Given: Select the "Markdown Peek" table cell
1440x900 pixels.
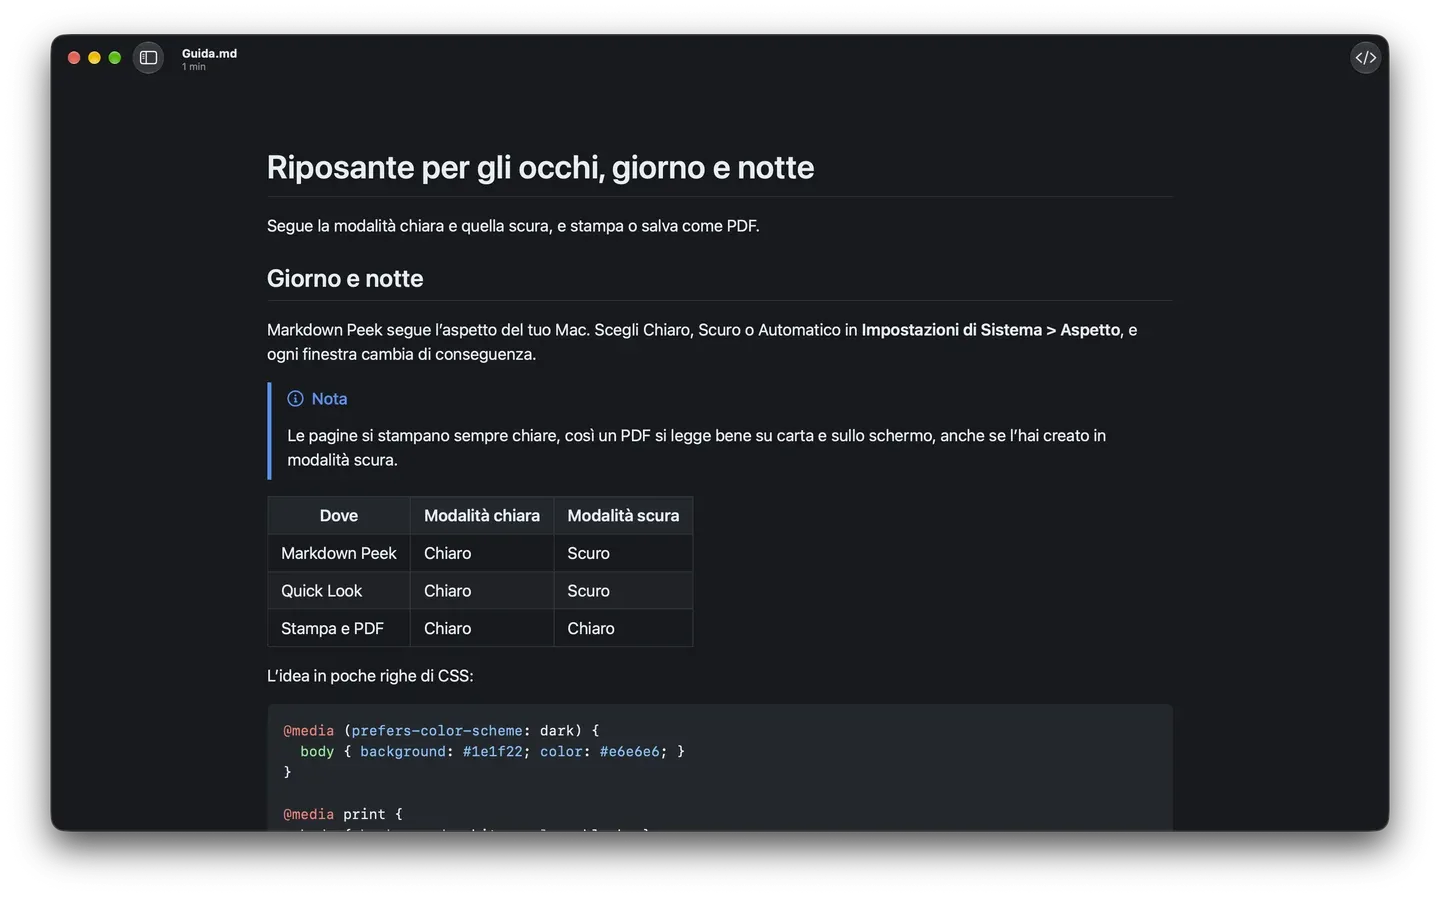Looking at the screenshot, I should (x=339, y=553).
